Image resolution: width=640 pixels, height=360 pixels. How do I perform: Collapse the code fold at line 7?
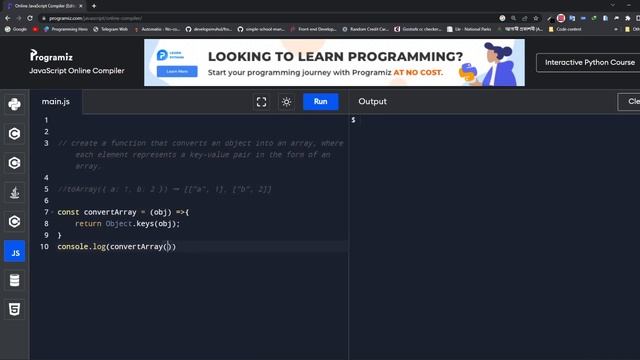click(x=52, y=212)
